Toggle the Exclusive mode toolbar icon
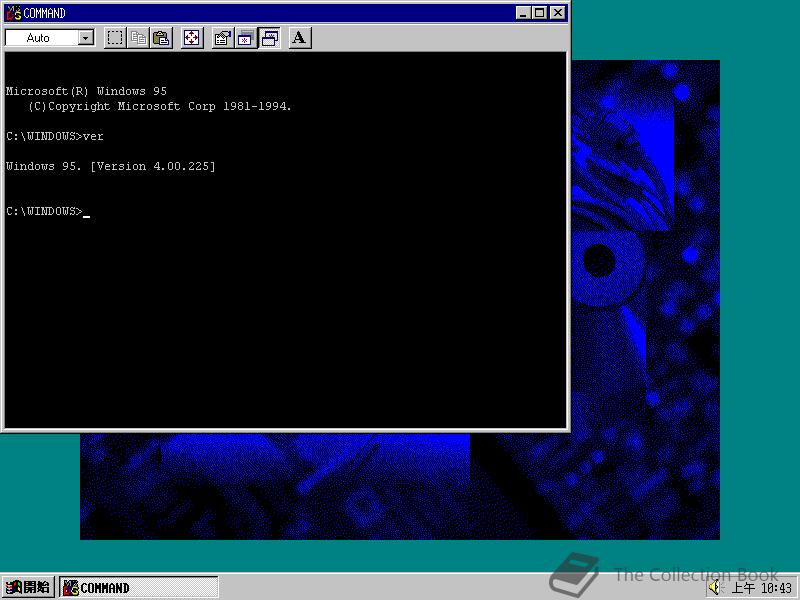The width and height of the screenshot is (800, 600). click(245, 38)
